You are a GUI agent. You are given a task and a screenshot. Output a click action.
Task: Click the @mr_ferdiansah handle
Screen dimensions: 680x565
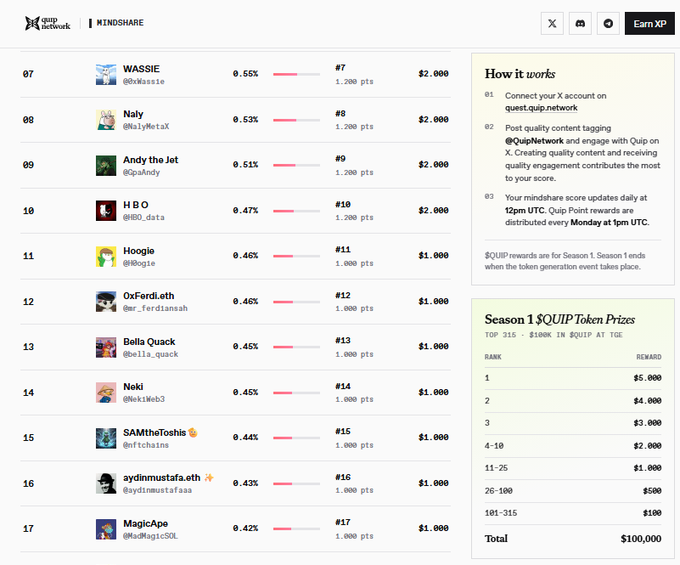155,308
